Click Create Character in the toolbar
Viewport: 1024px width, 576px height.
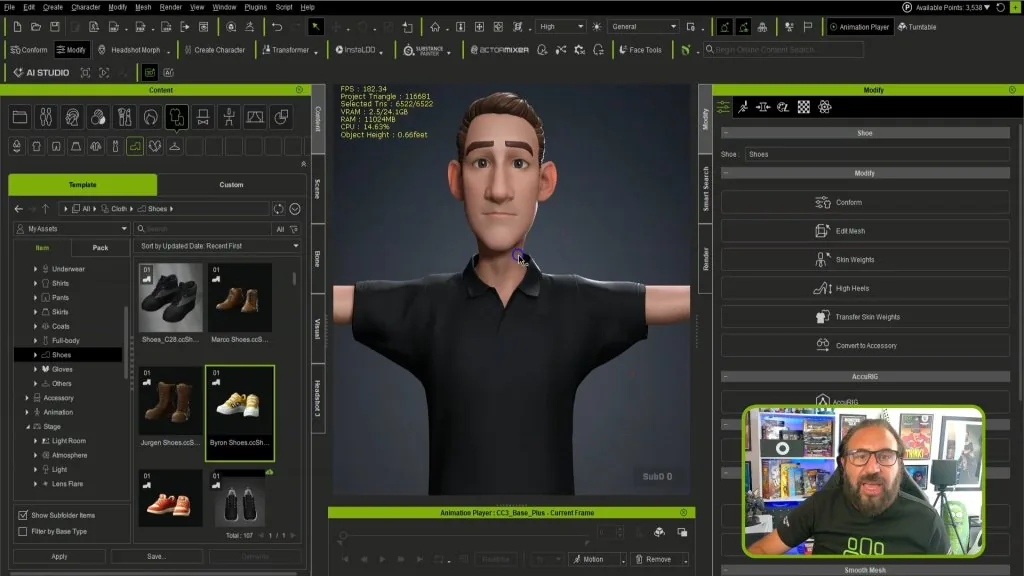(x=214, y=50)
